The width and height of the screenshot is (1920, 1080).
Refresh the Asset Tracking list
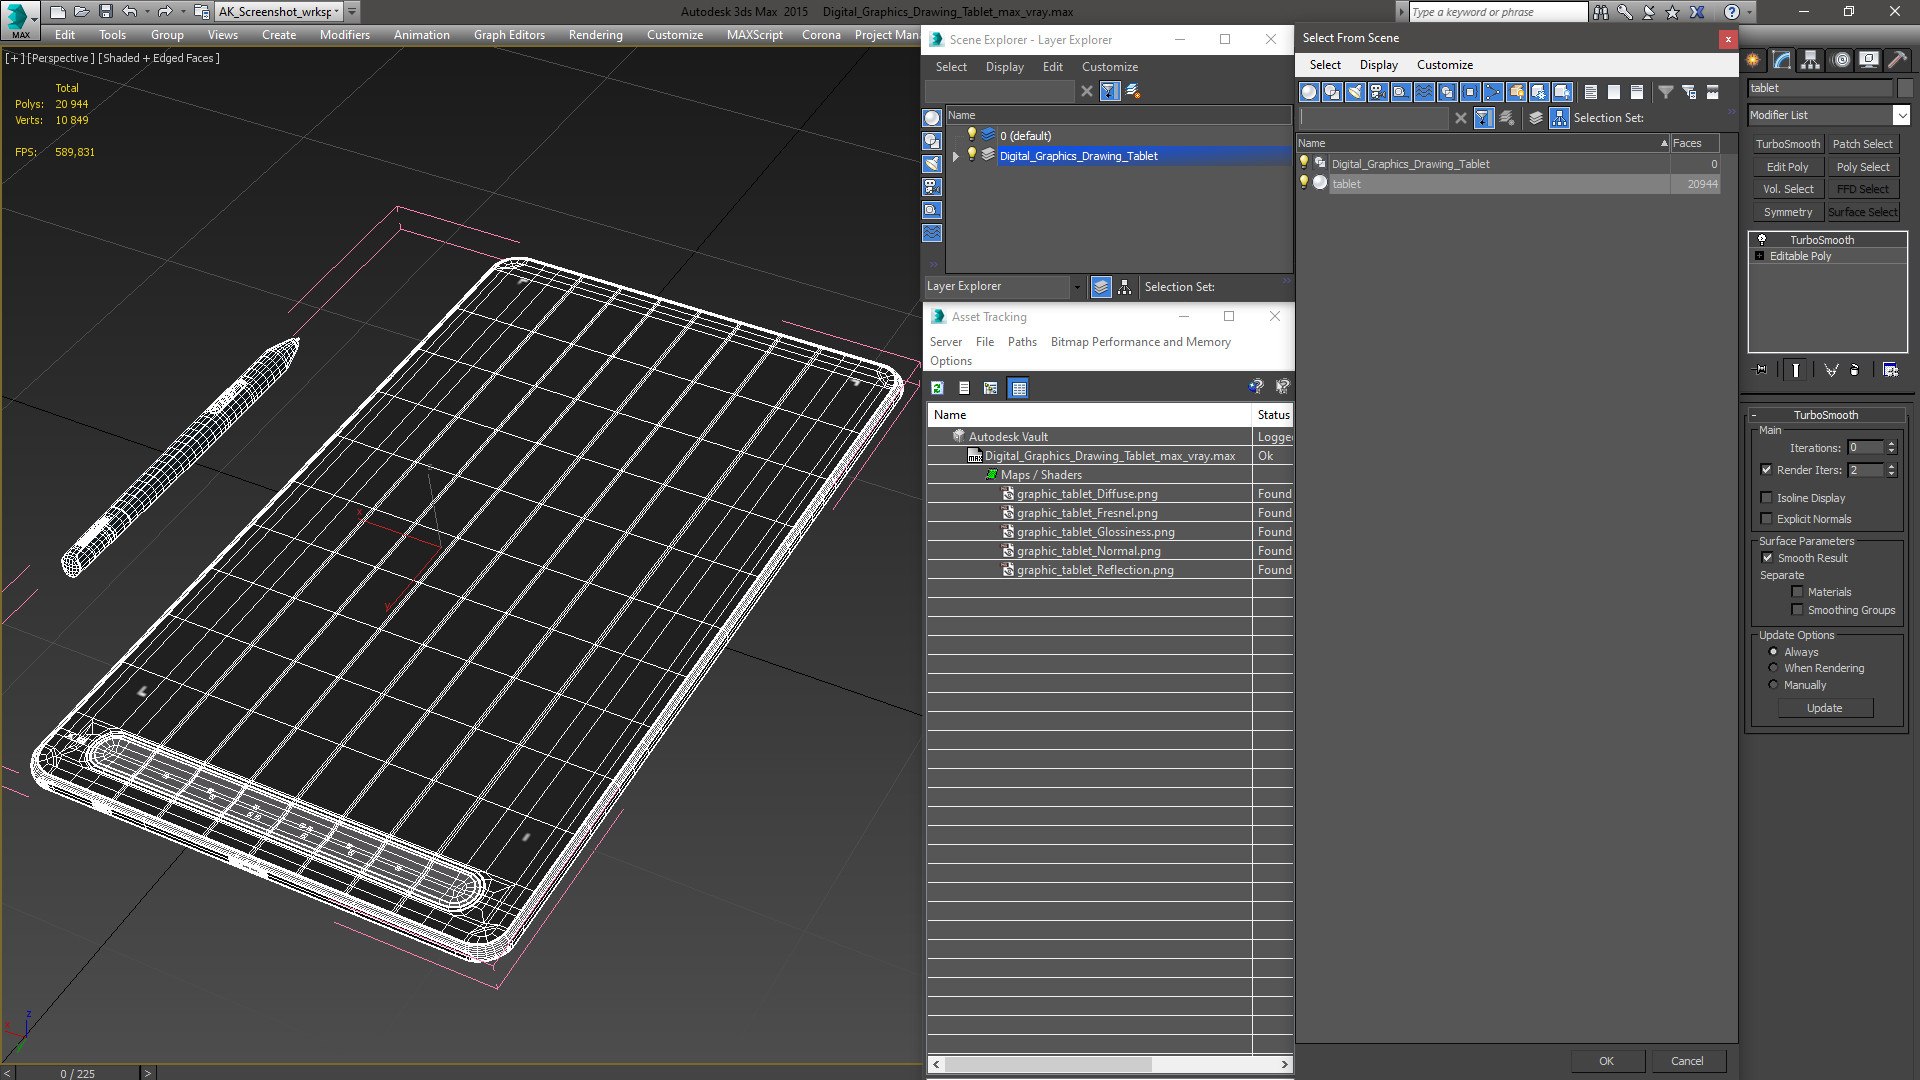(938, 388)
